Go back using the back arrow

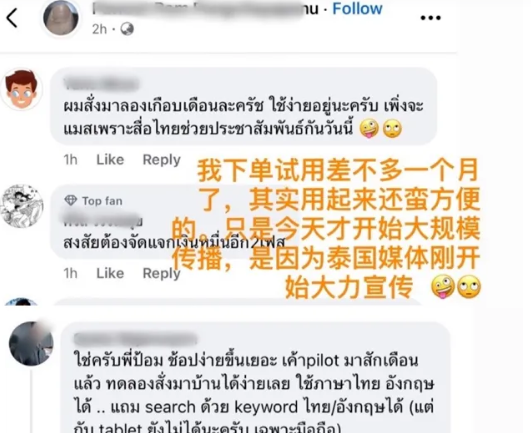(x=12, y=18)
